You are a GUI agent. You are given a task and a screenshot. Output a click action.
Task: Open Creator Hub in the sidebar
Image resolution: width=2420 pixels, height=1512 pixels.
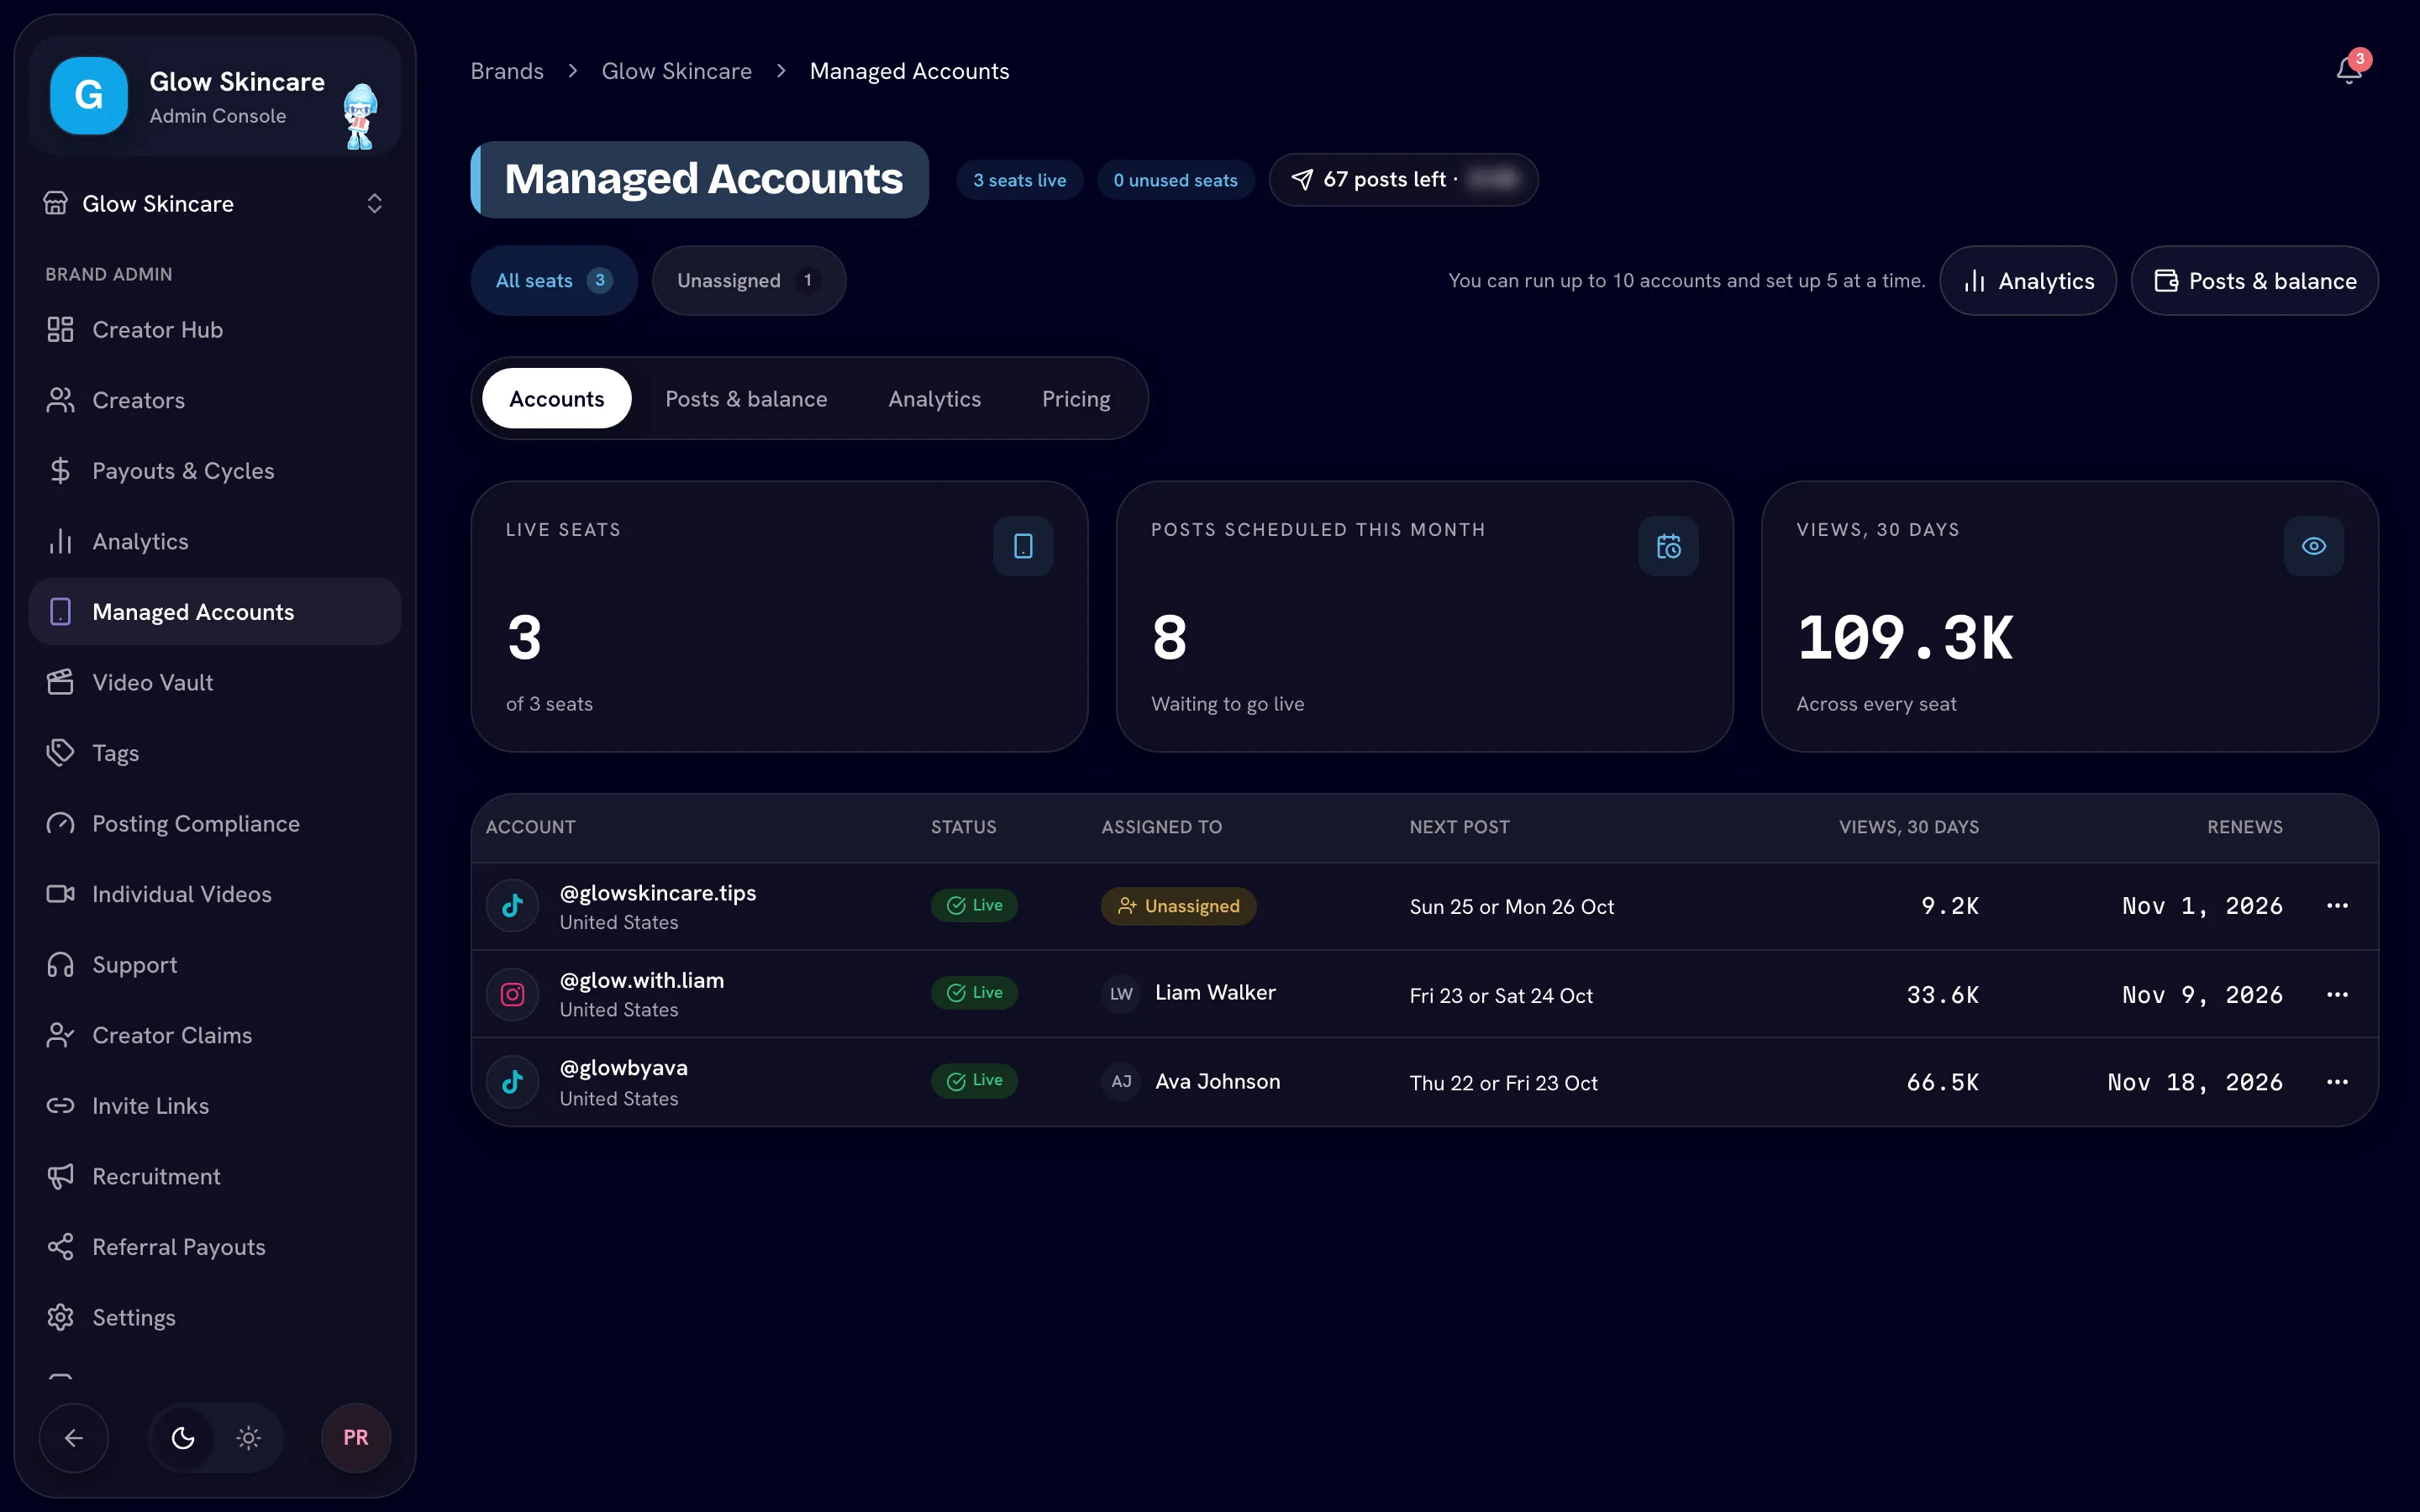(215, 330)
